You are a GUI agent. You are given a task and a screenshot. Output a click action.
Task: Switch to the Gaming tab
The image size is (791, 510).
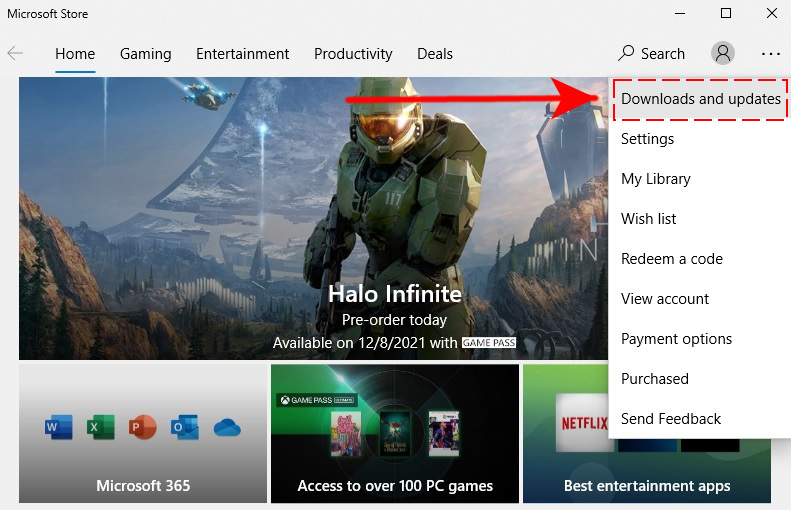click(145, 53)
